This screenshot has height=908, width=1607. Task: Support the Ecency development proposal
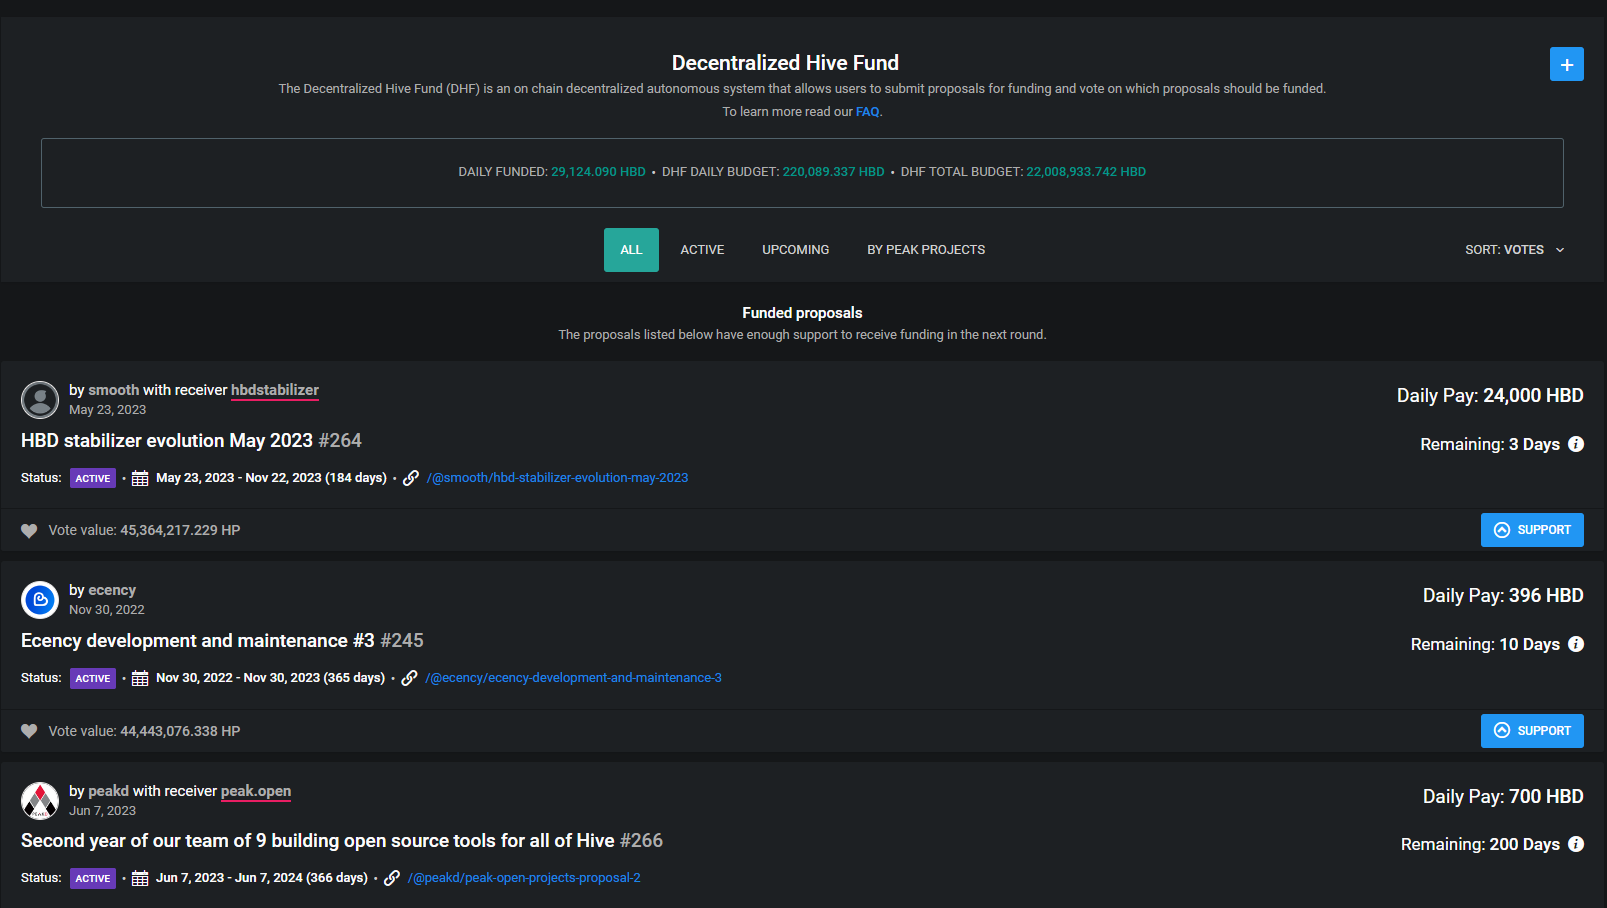pos(1532,731)
